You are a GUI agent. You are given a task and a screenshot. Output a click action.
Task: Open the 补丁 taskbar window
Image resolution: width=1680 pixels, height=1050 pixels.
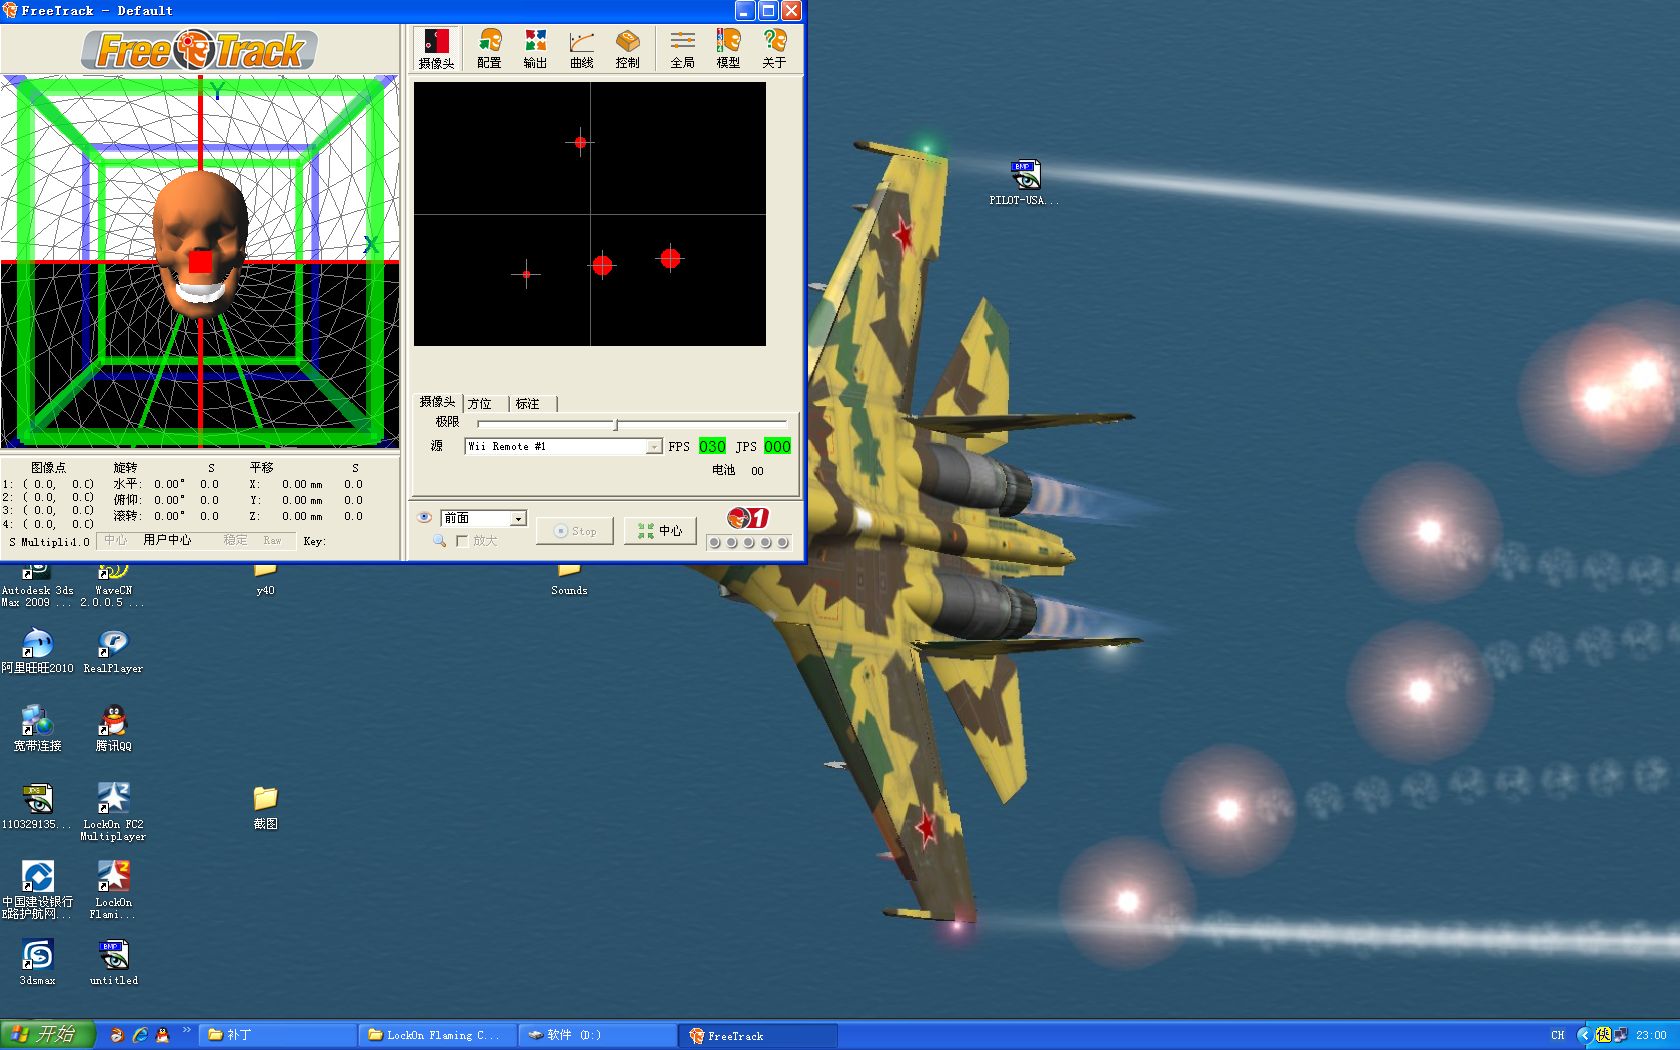pyautogui.click(x=277, y=1035)
